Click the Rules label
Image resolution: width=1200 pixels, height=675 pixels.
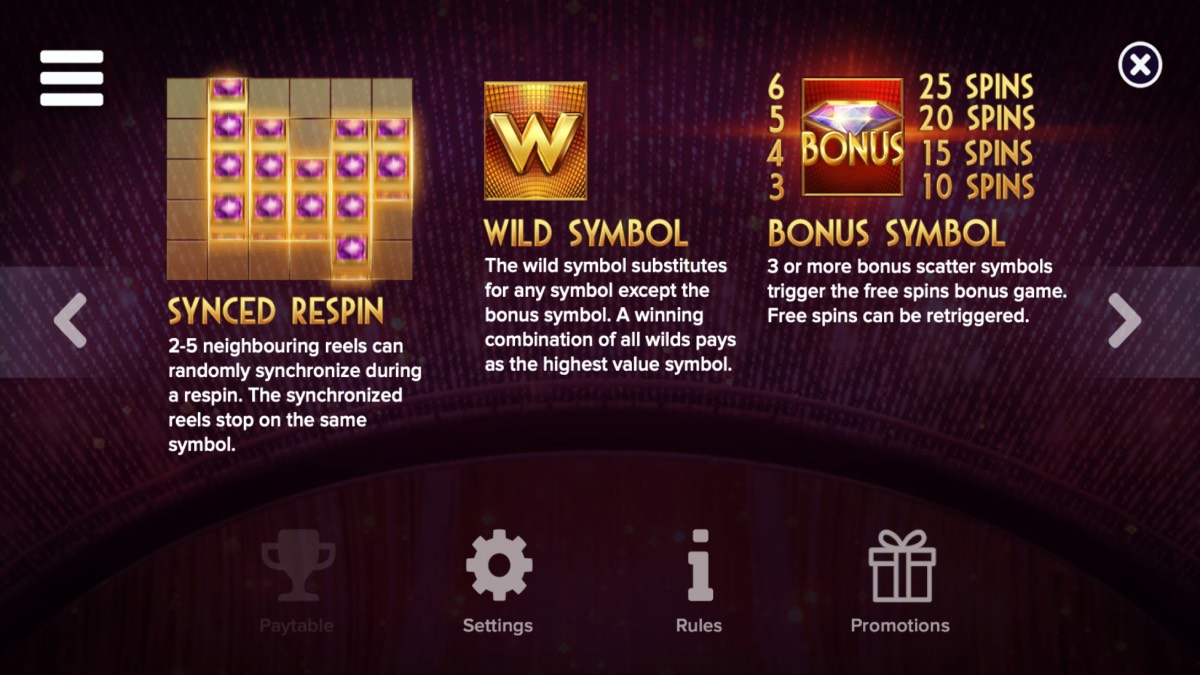tap(699, 626)
